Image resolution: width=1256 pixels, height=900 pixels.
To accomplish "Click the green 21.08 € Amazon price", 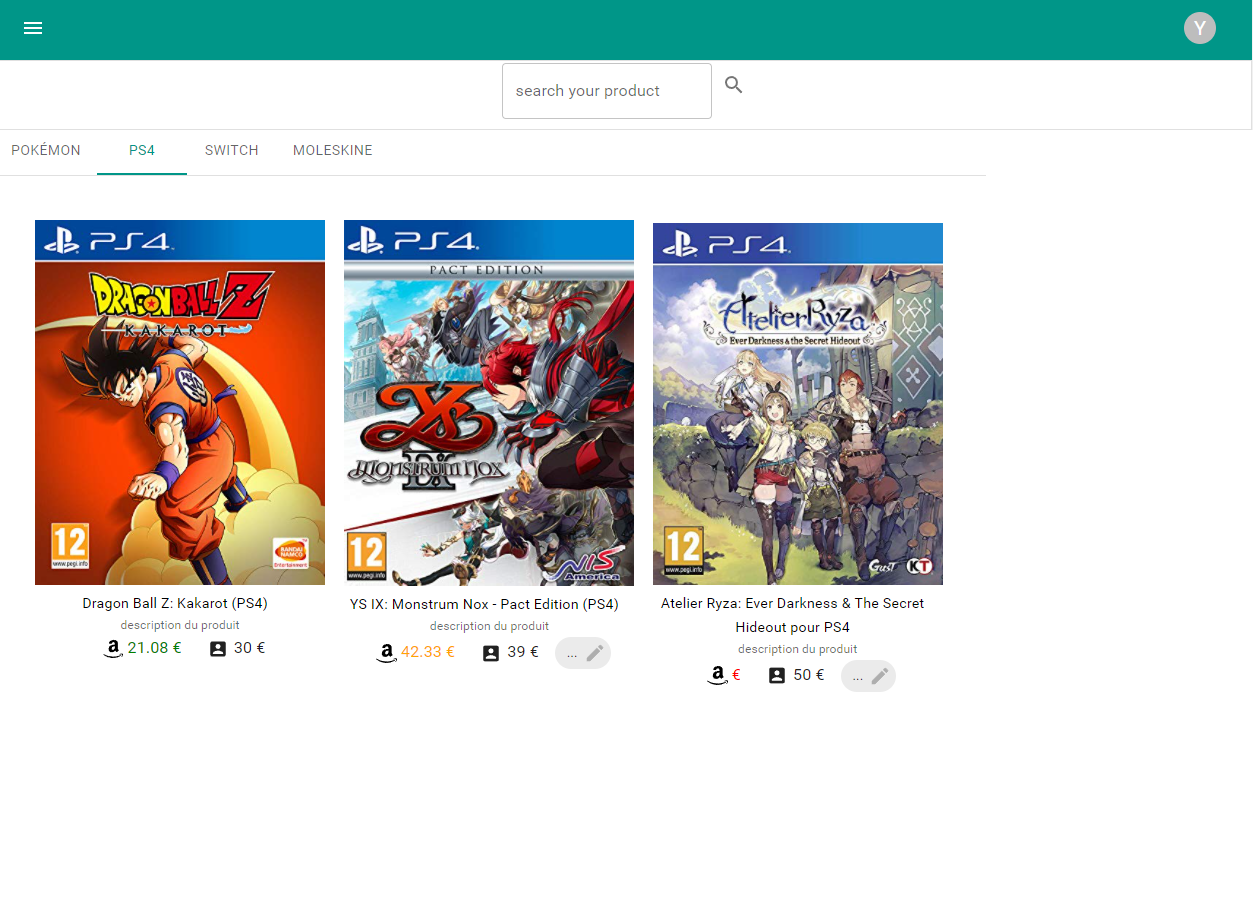I will (x=155, y=648).
